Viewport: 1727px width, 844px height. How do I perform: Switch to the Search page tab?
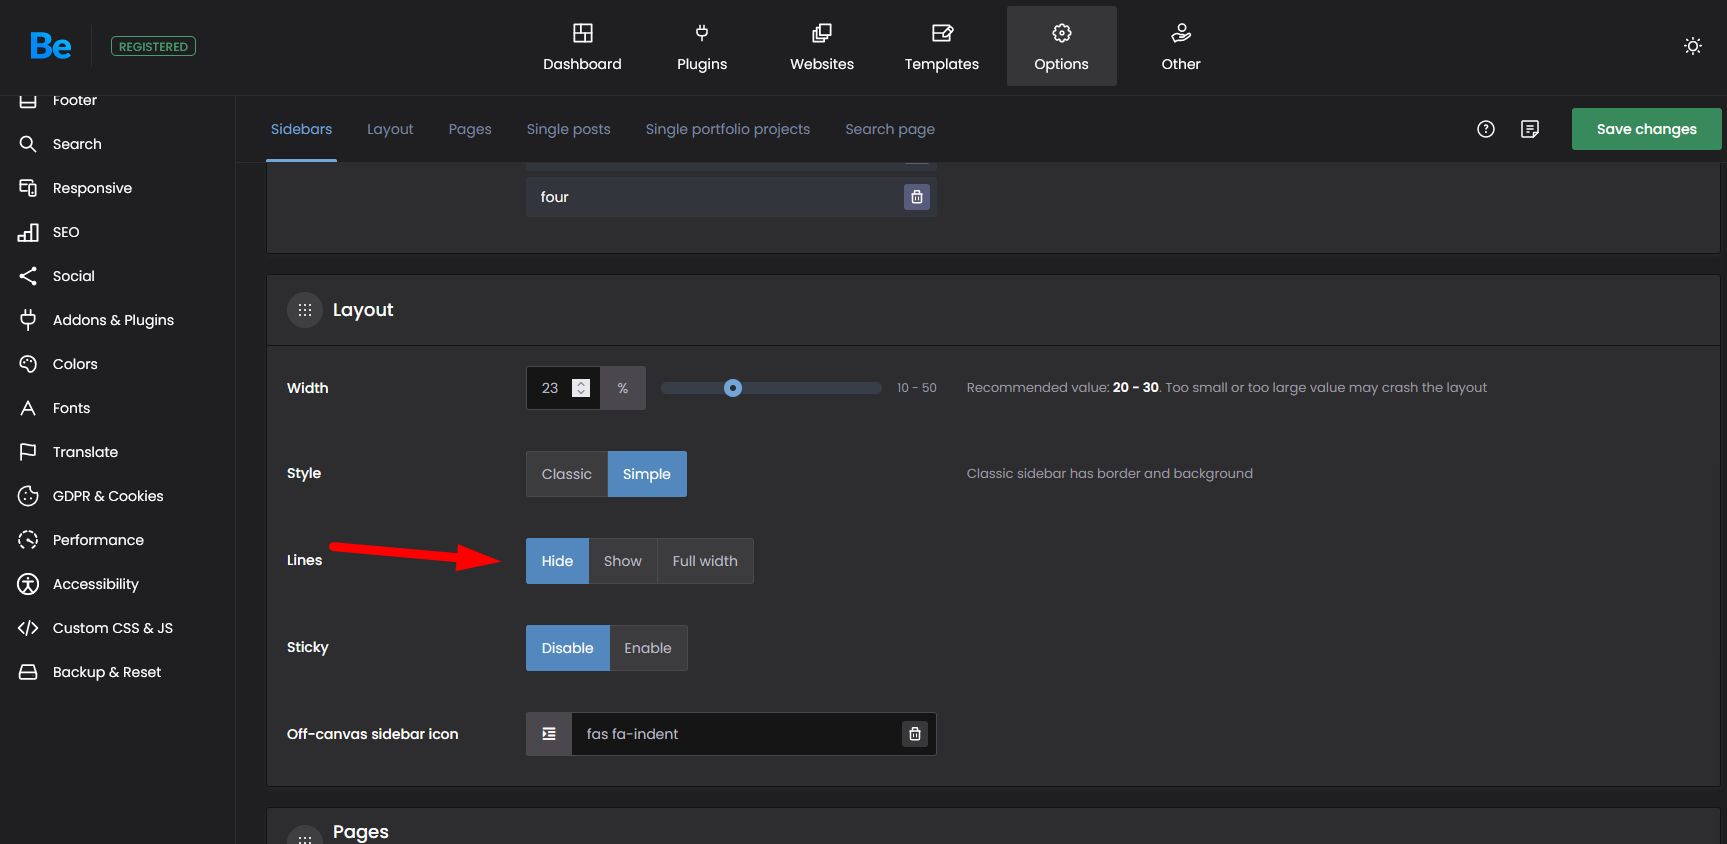tap(890, 129)
